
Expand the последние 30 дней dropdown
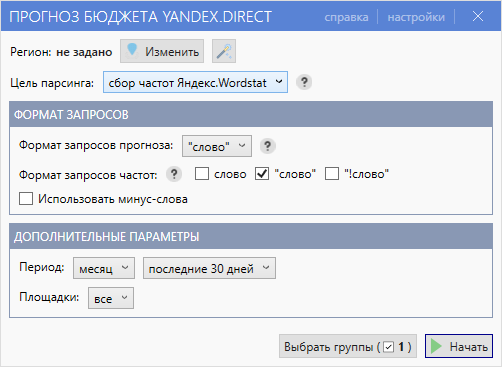[x=209, y=268]
